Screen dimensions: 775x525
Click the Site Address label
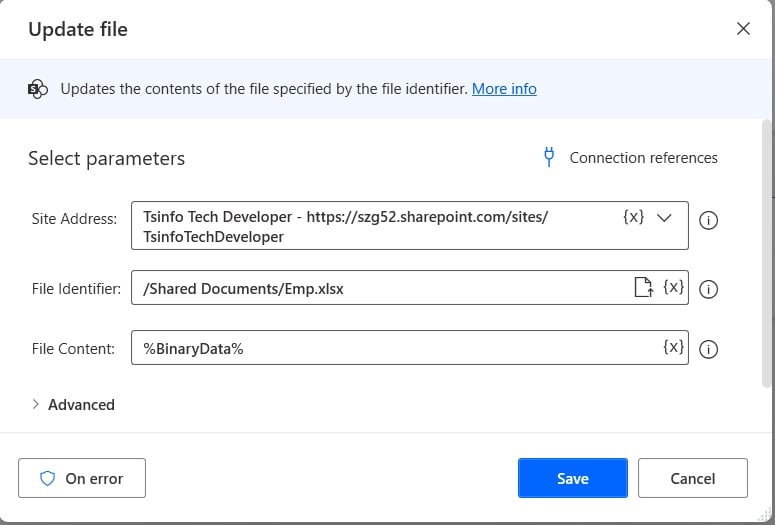click(x=74, y=219)
